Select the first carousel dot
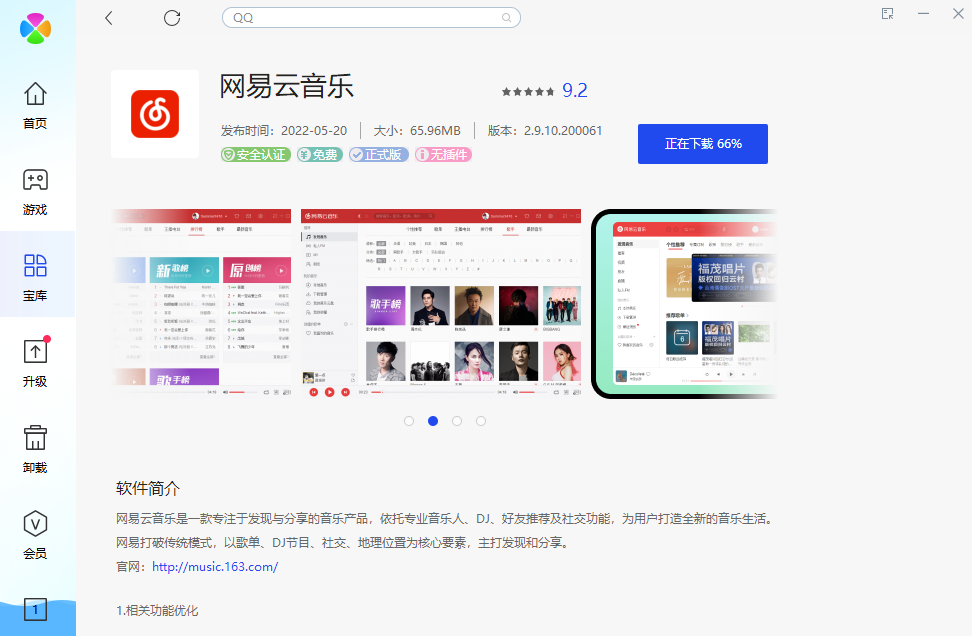 pos(409,421)
